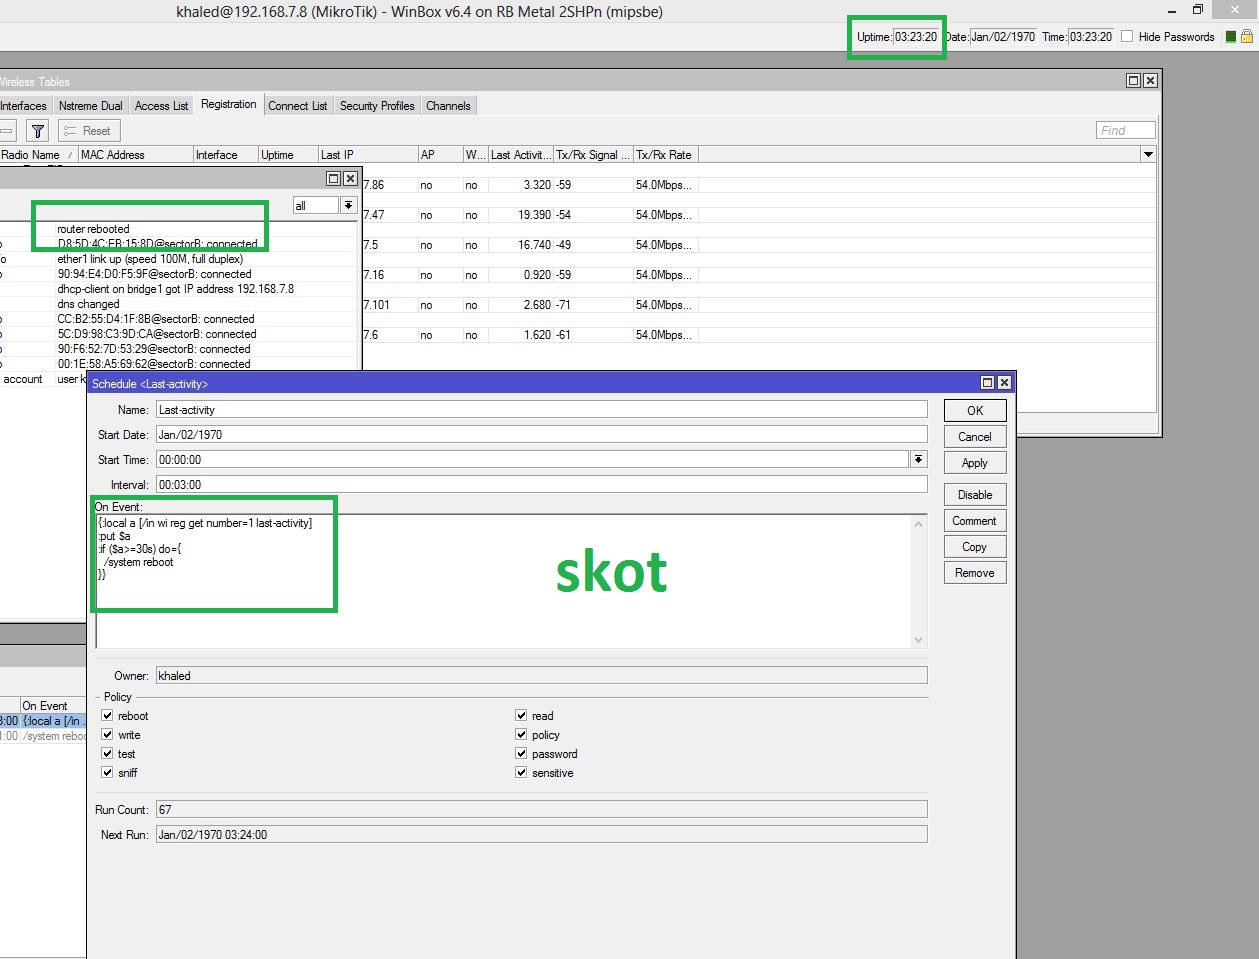The image size is (1259, 959).
Task: Click inside the Find search field
Action: point(1124,129)
